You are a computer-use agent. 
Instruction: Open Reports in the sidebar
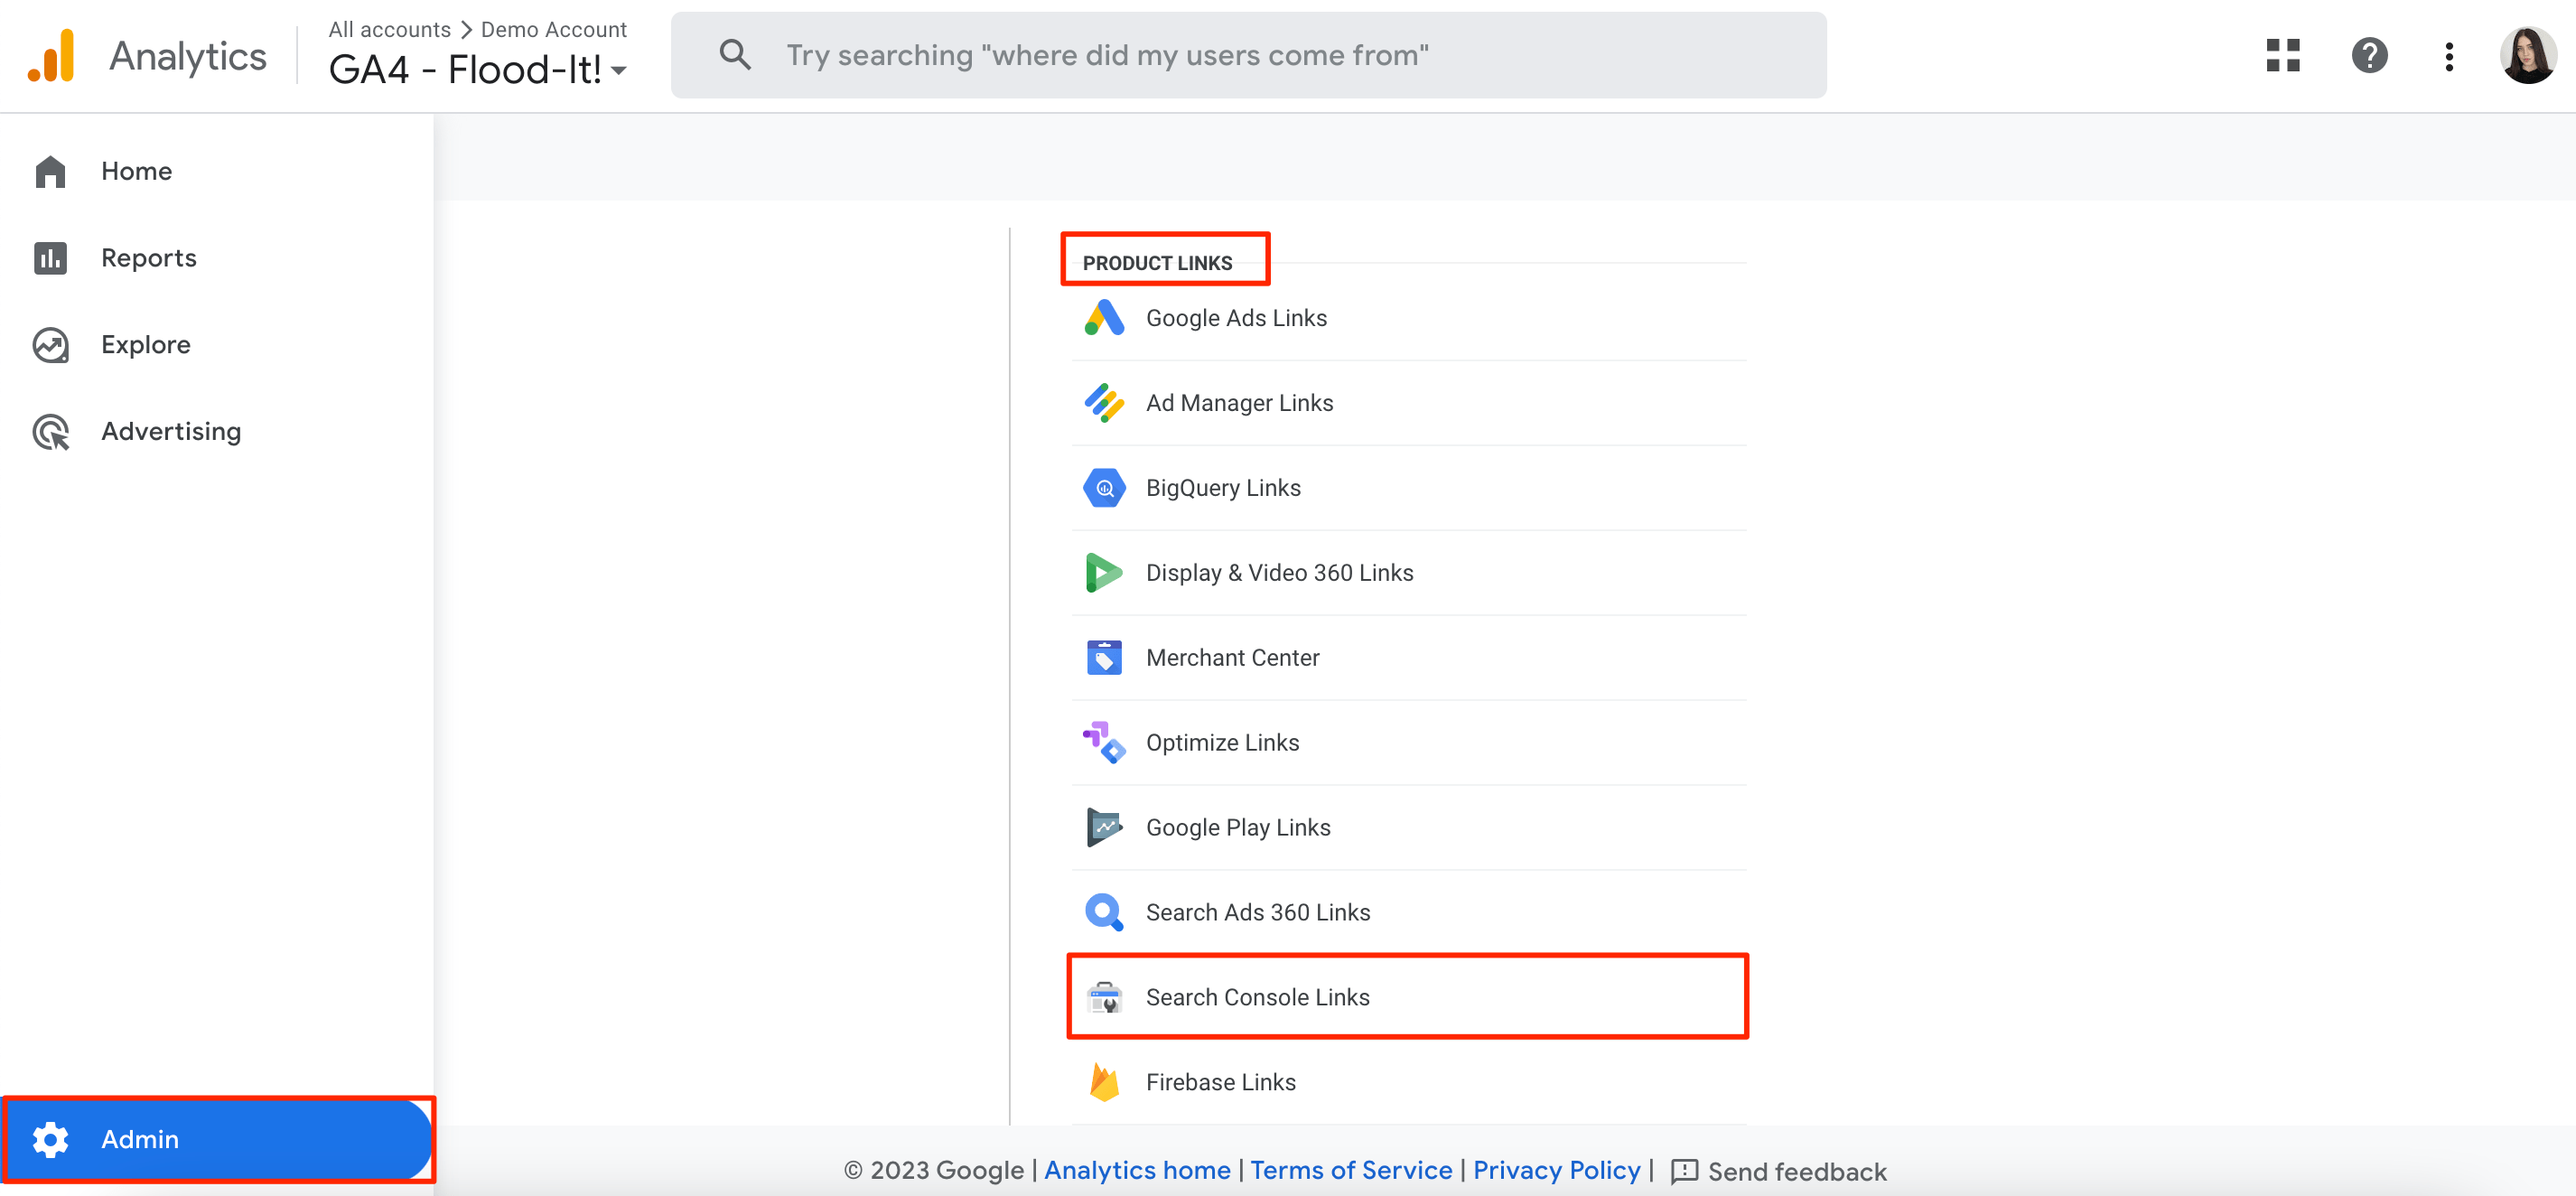pyautogui.click(x=217, y=258)
